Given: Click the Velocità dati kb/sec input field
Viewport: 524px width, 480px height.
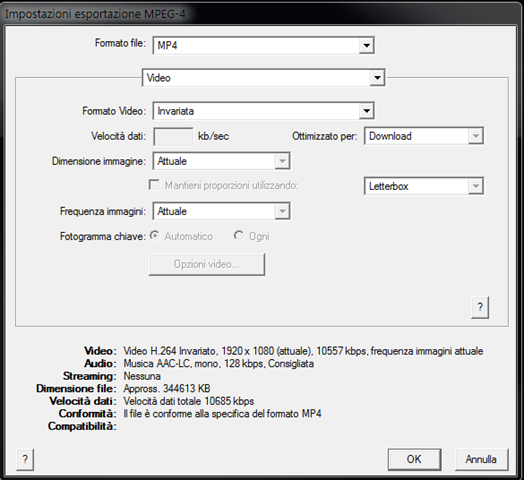Looking at the screenshot, I should pos(173,136).
